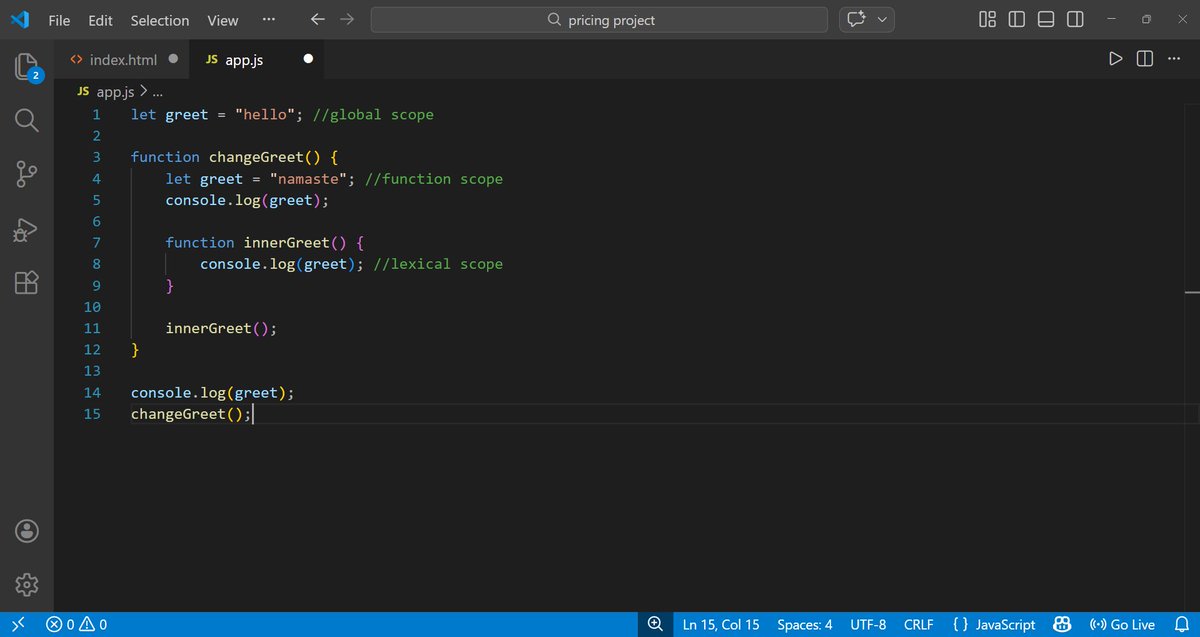Image resolution: width=1200 pixels, height=637 pixels.
Task: Expand the breadcrumb symbol ellipsis
Action: point(158,92)
